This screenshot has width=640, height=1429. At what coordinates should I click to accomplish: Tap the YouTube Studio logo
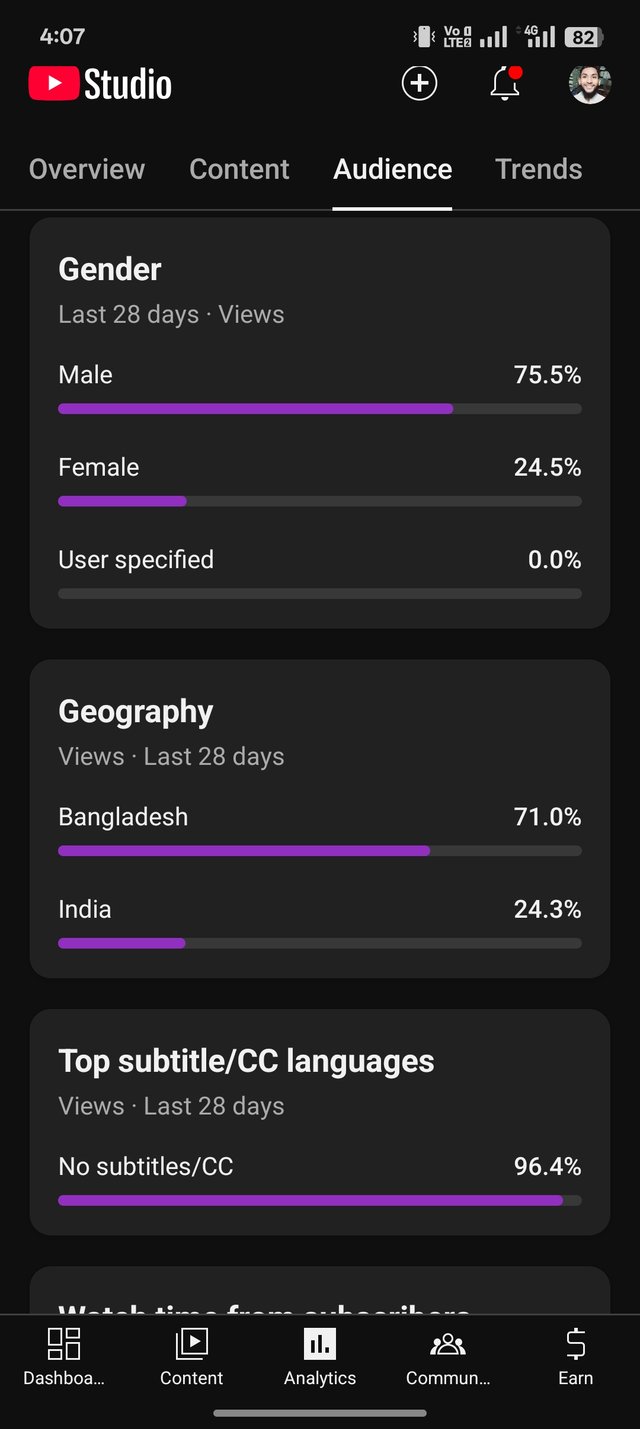pyautogui.click(x=100, y=84)
